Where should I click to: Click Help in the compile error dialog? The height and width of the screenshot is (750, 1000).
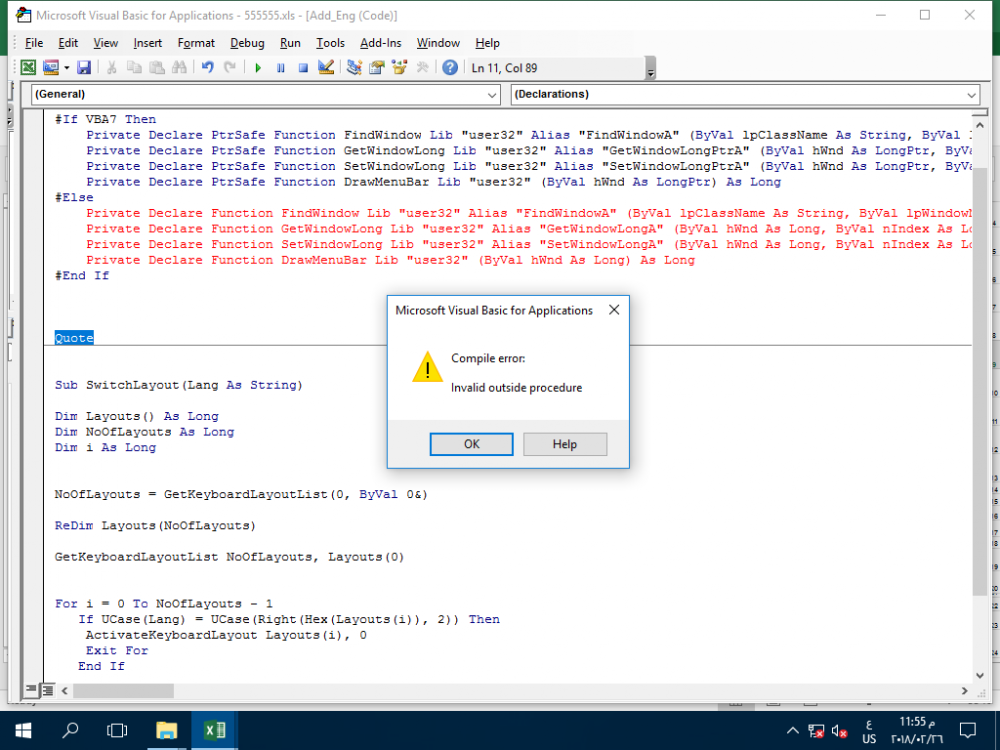564,444
